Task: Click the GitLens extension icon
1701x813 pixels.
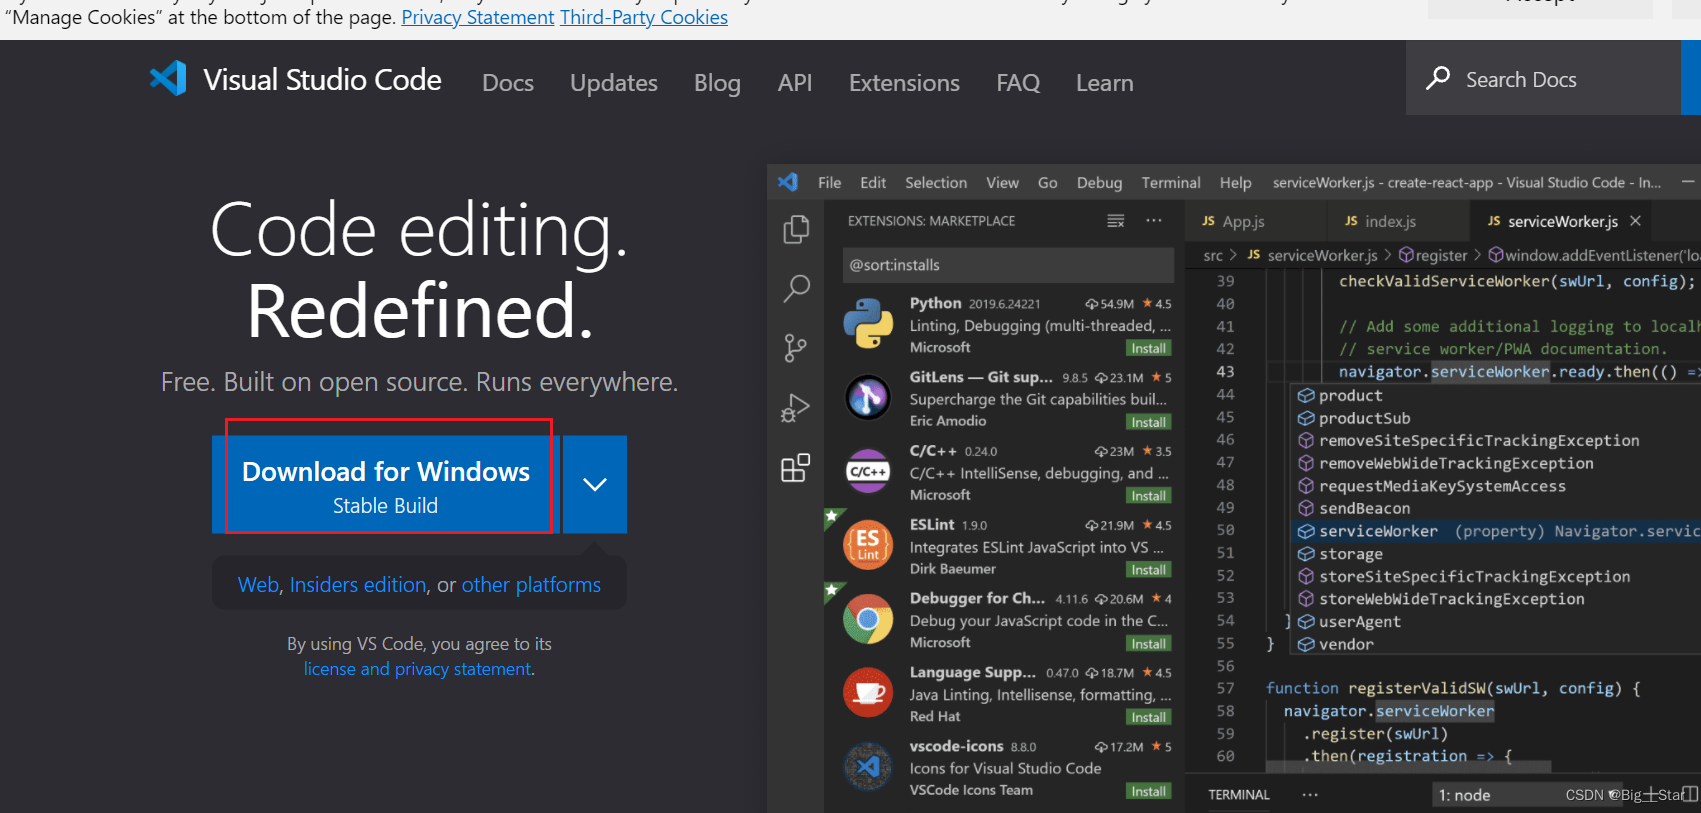Action: [868, 398]
